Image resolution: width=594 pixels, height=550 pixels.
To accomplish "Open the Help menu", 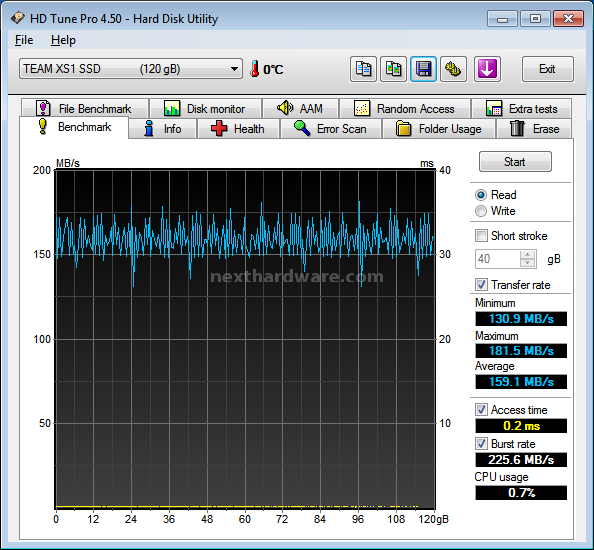I will [63, 40].
